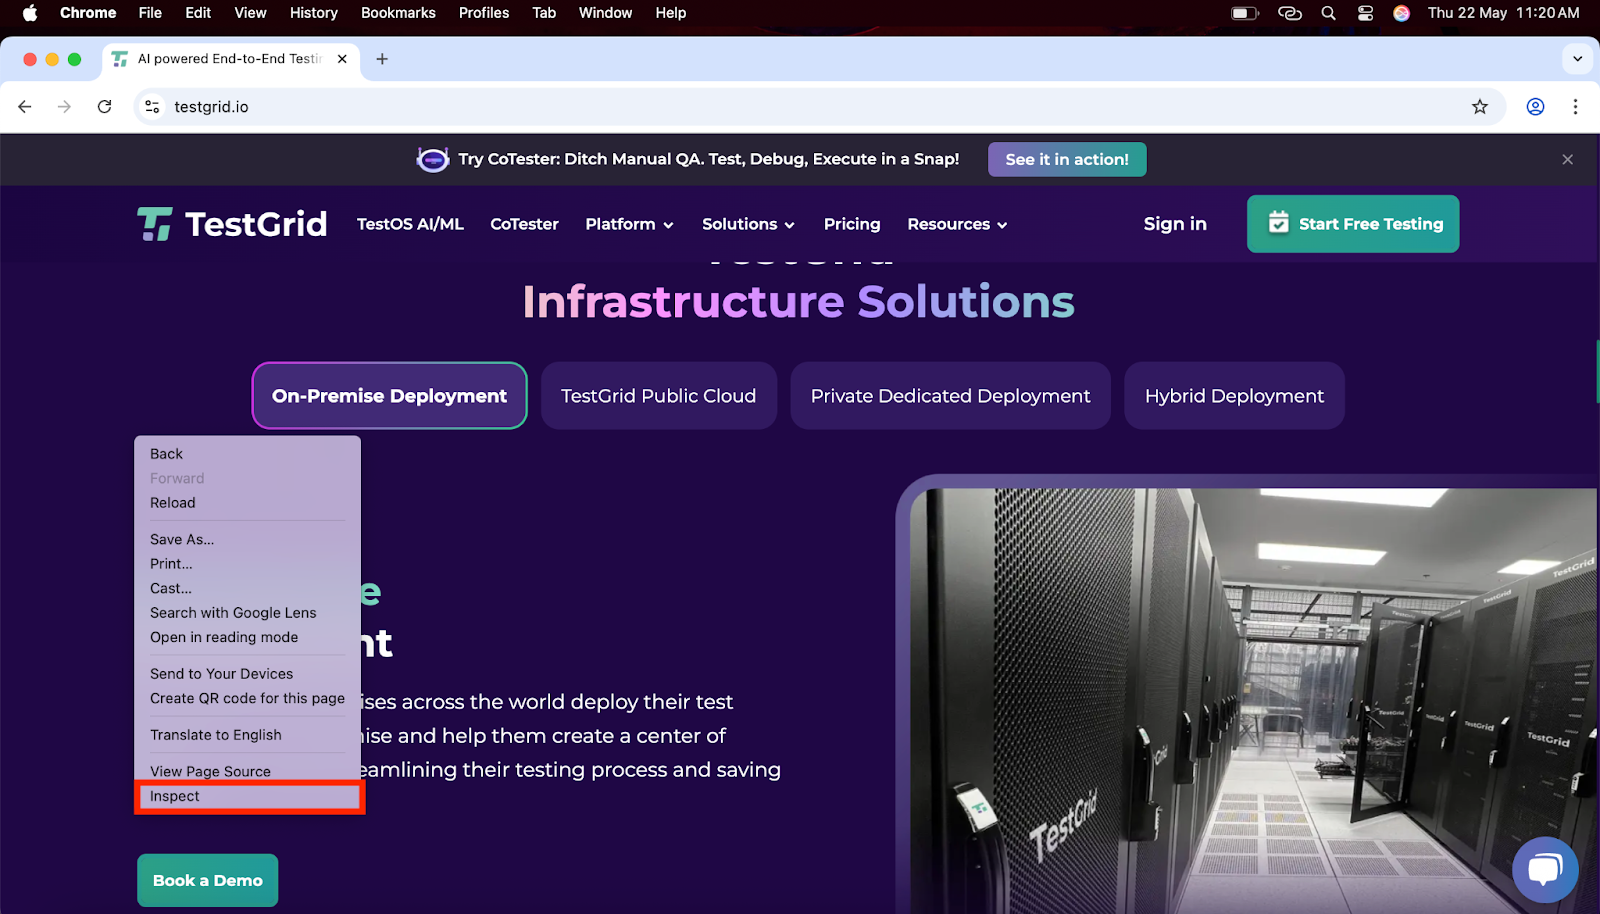Open the Bookmarks menu
The height and width of the screenshot is (914, 1600).
(398, 13)
